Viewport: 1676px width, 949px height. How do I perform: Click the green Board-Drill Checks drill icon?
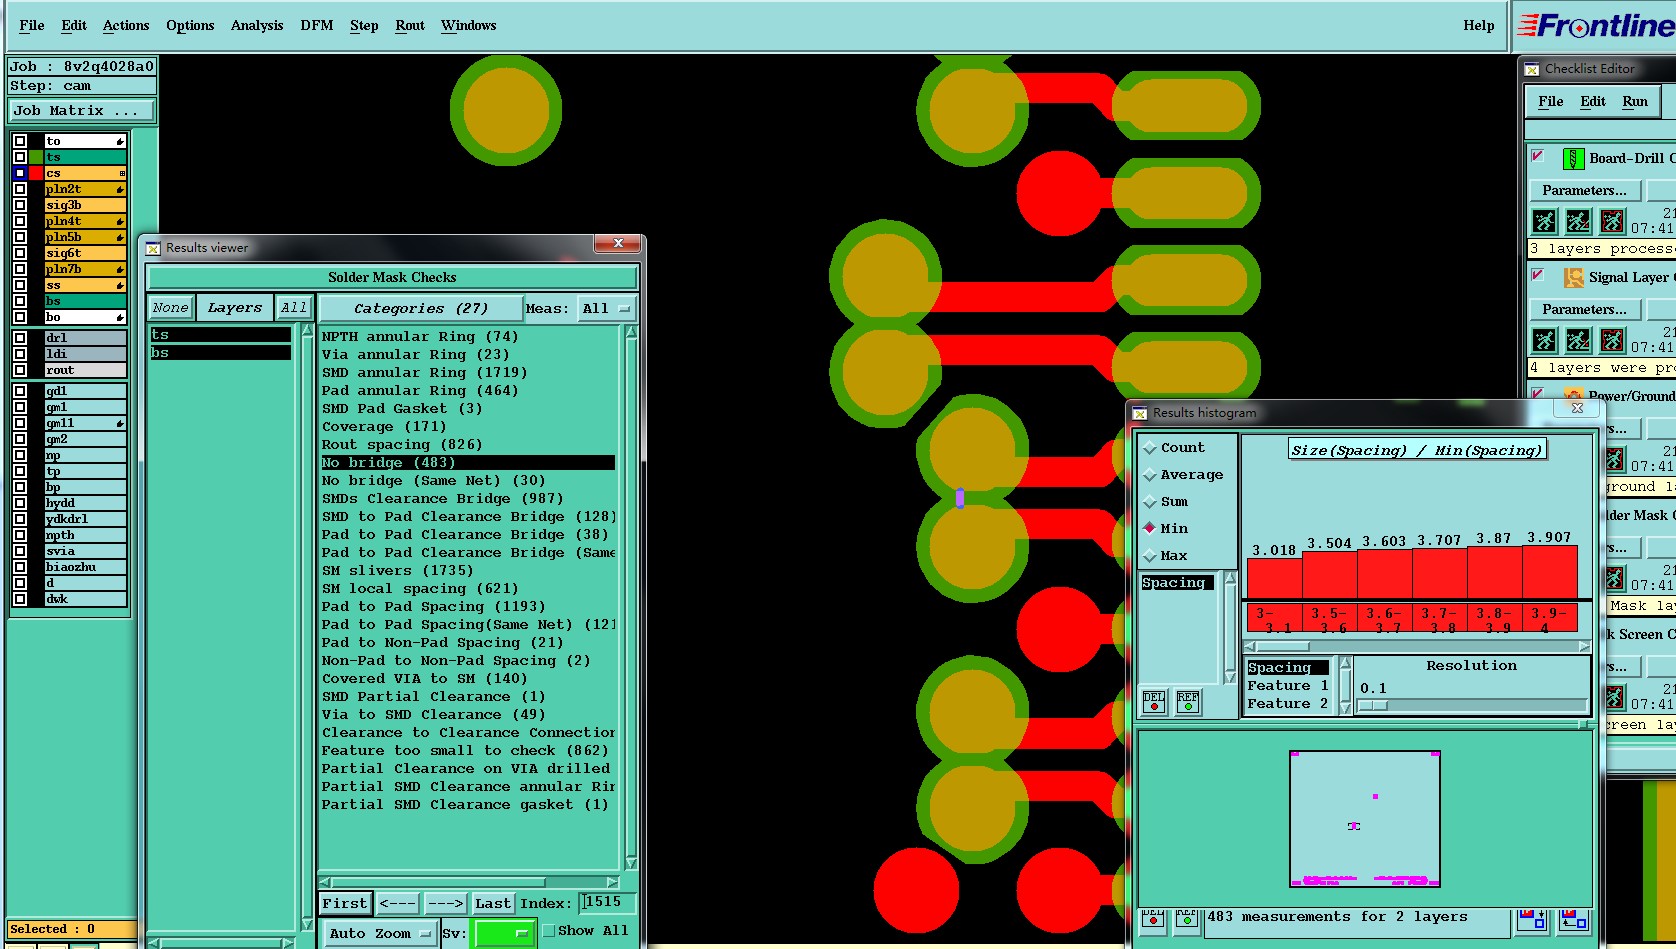(1573, 158)
